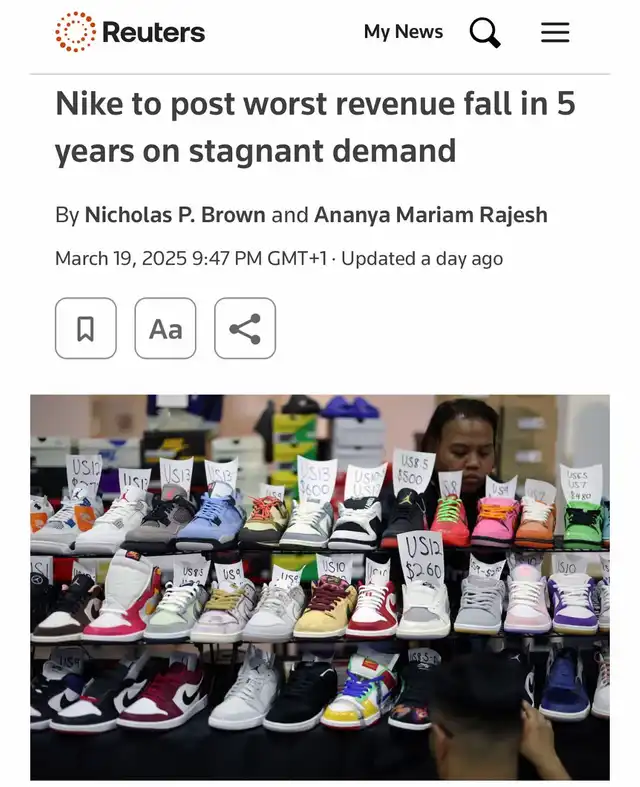The image size is (640, 787).
Task: Go to My News
Action: 404,32
